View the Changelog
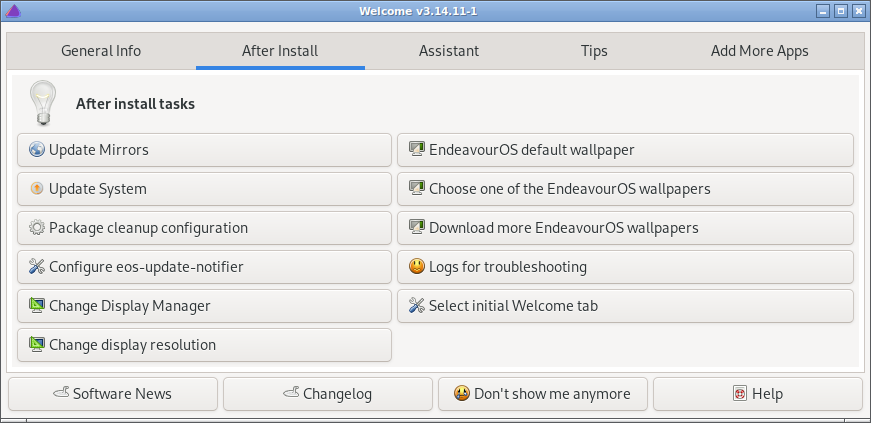Image resolution: width=871 pixels, height=423 pixels. point(328,394)
